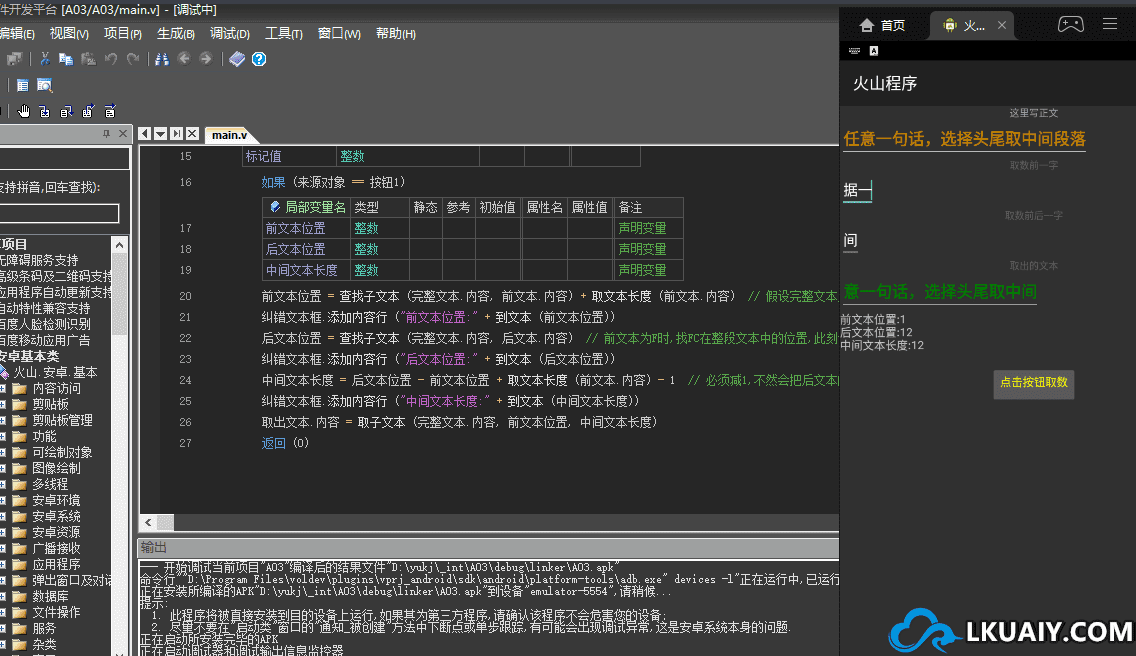Click the code editor horizontal scrollbar thumb
Viewport: 1136px width, 656px height.
(x=164, y=523)
